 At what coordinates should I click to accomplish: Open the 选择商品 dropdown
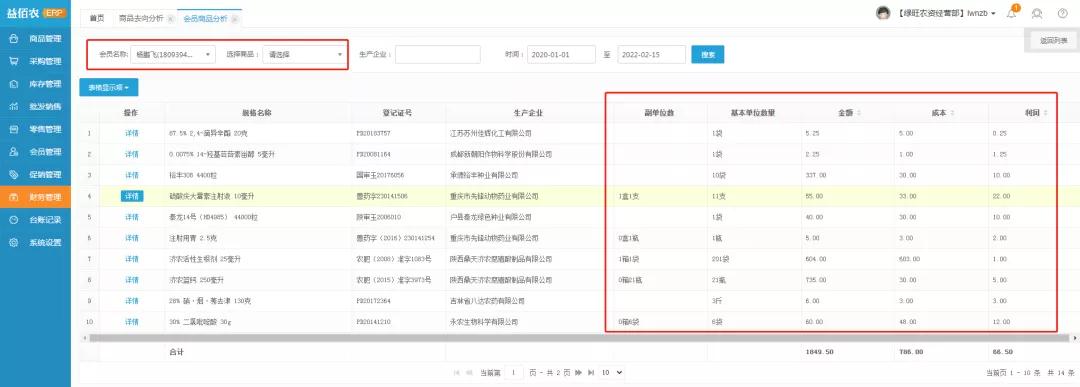304,54
